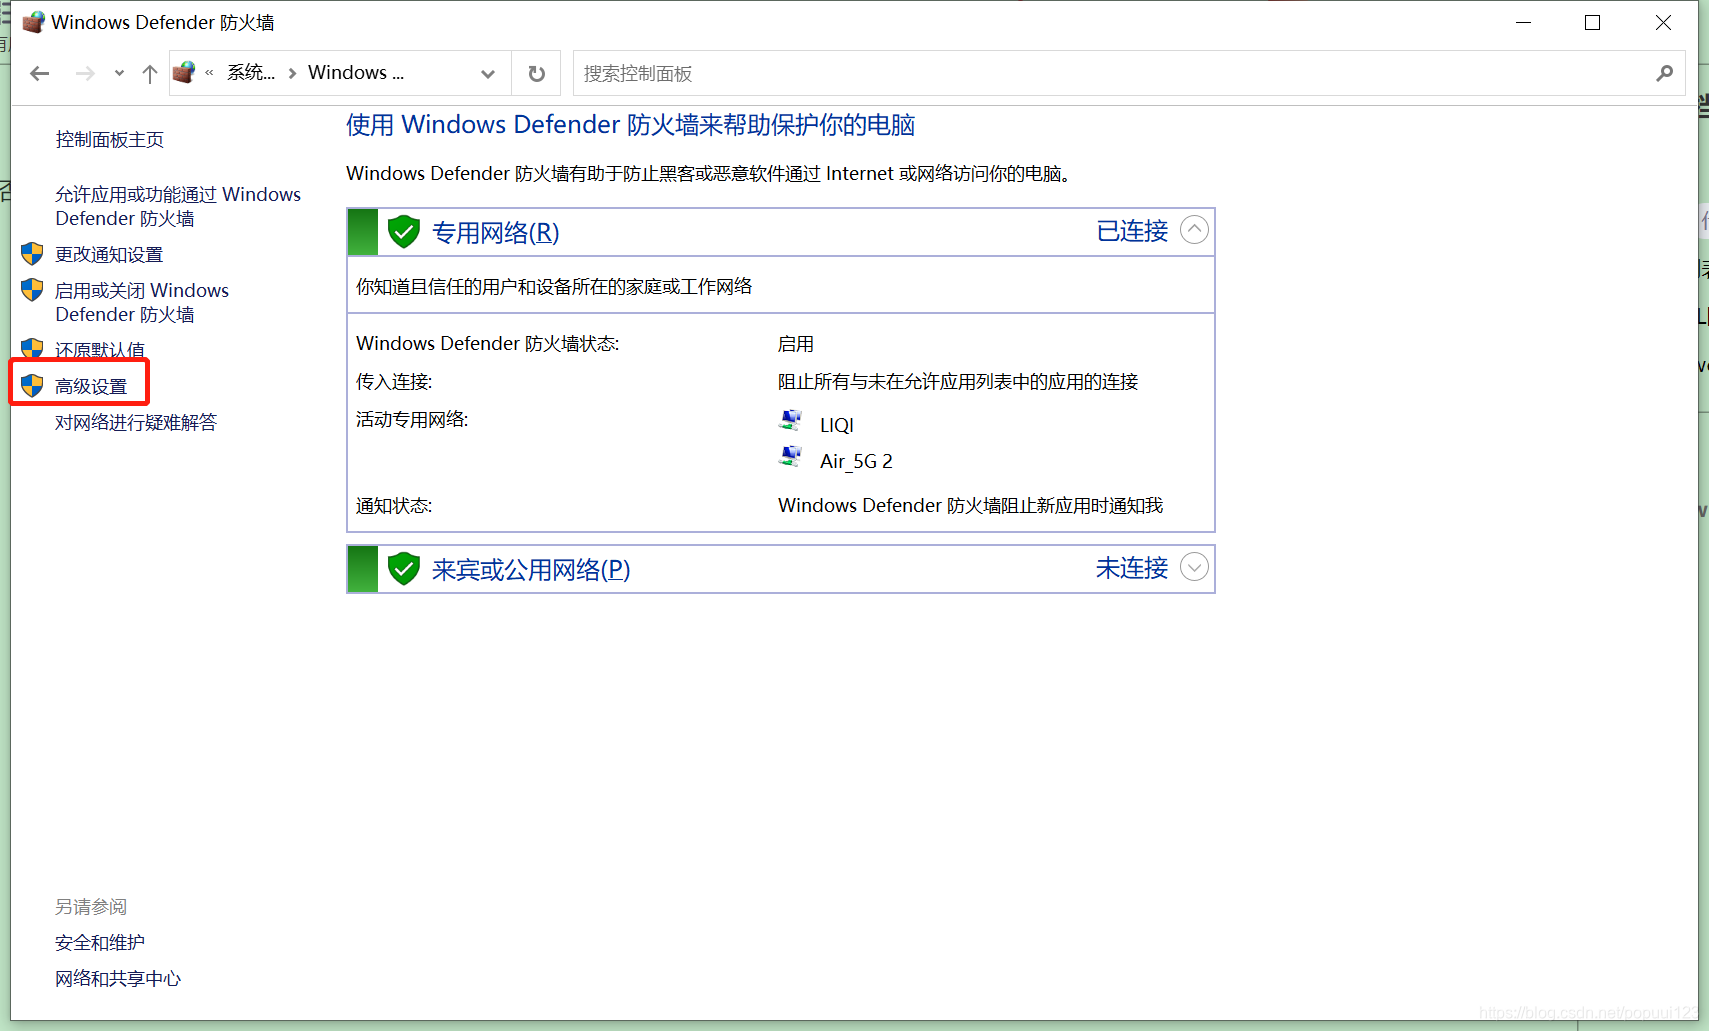The image size is (1709, 1031).
Task: Expand the 来宾或公用网络 section
Action: [1194, 567]
